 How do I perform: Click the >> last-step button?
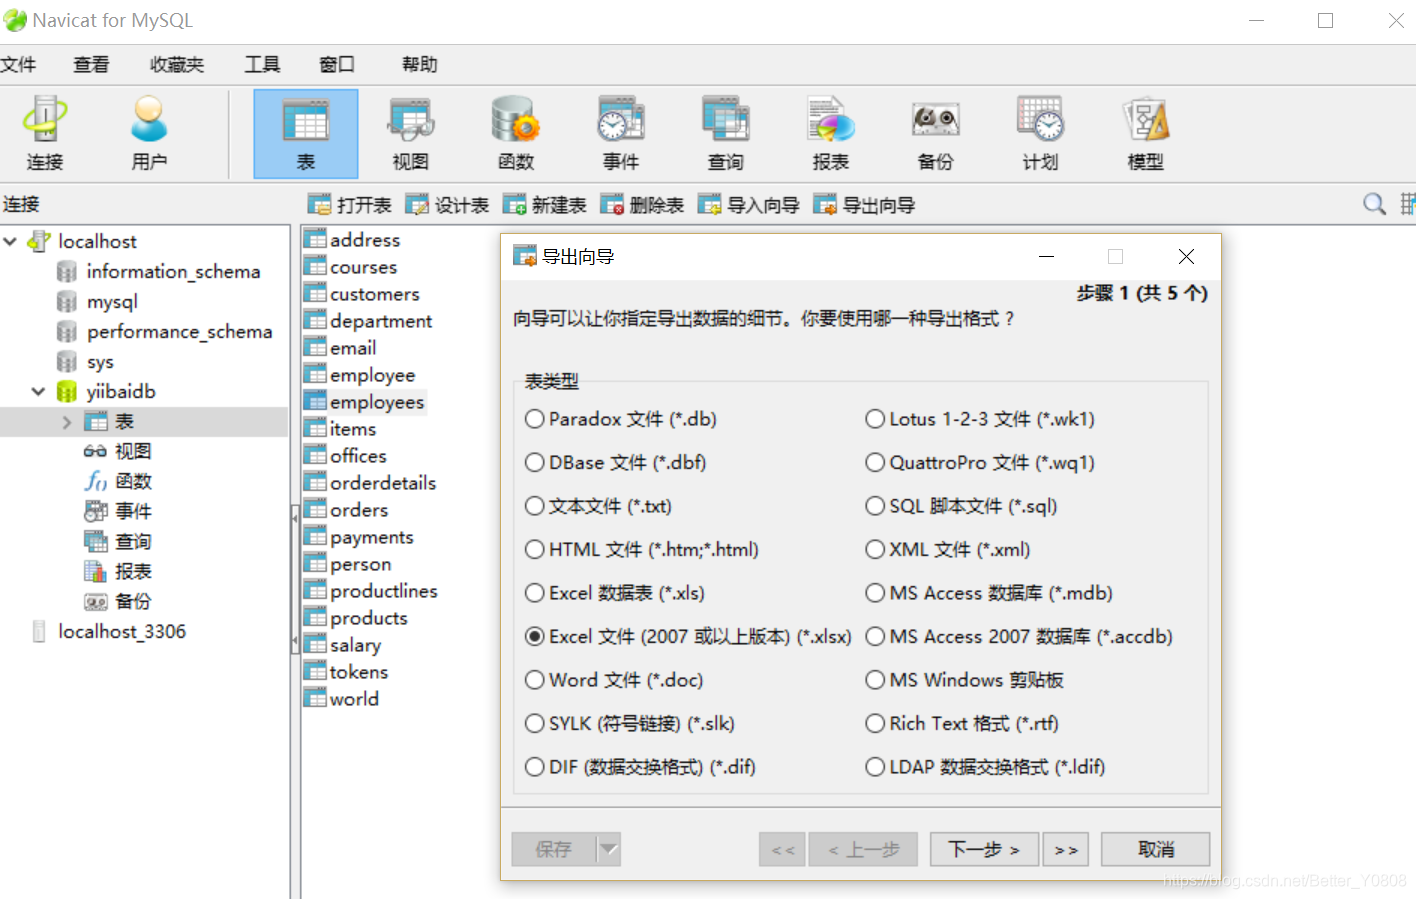[1066, 849]
